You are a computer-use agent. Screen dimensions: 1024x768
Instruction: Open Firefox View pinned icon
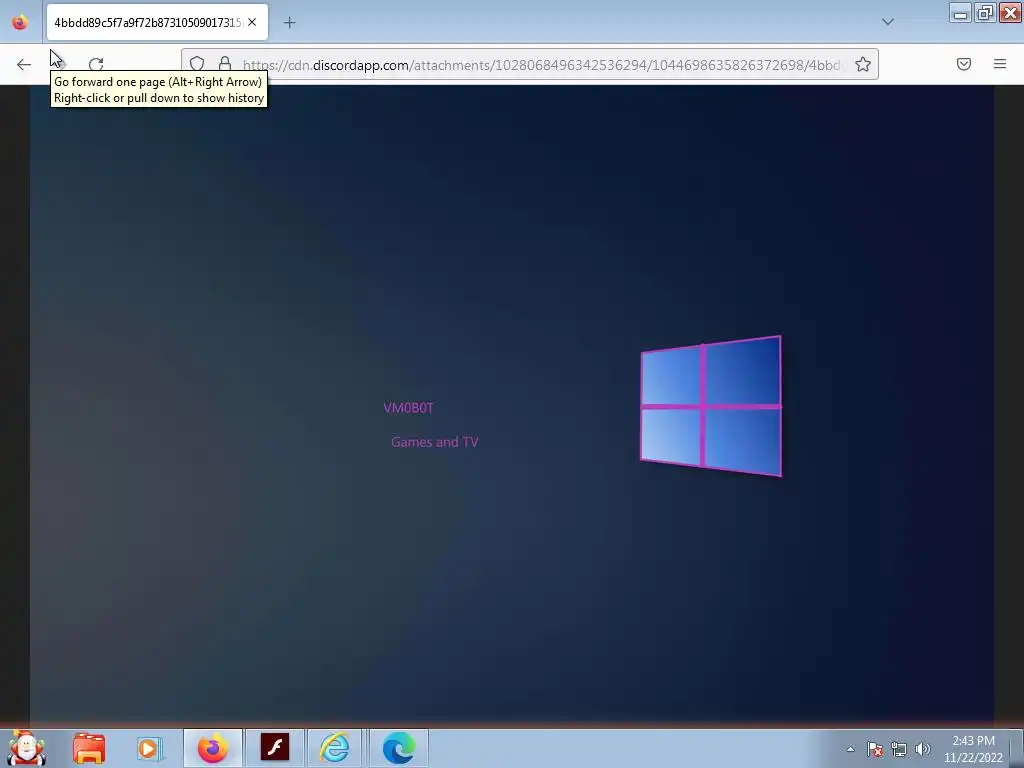click(x=20, y=22)
